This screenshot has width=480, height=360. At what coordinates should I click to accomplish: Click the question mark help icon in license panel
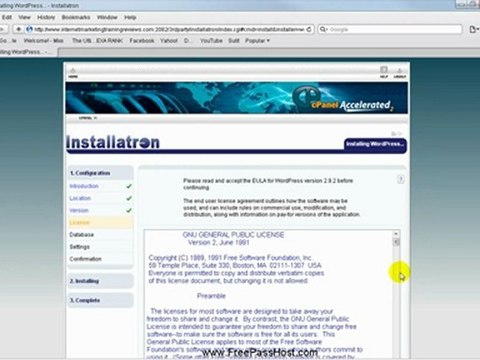[401, 179]
